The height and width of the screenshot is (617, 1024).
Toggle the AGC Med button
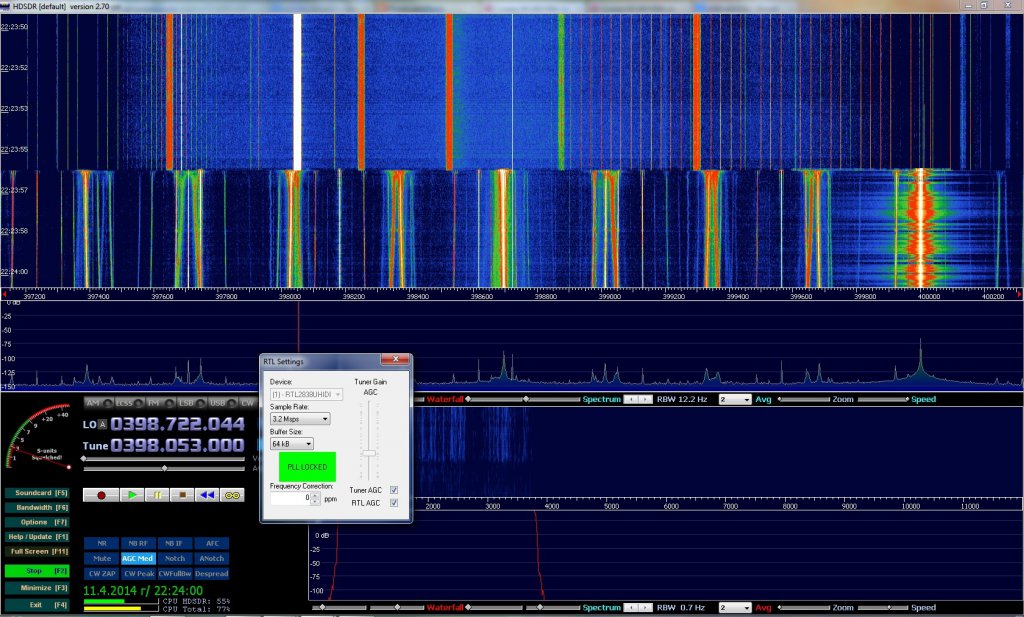pyautogui.click(x=137, y=558)
